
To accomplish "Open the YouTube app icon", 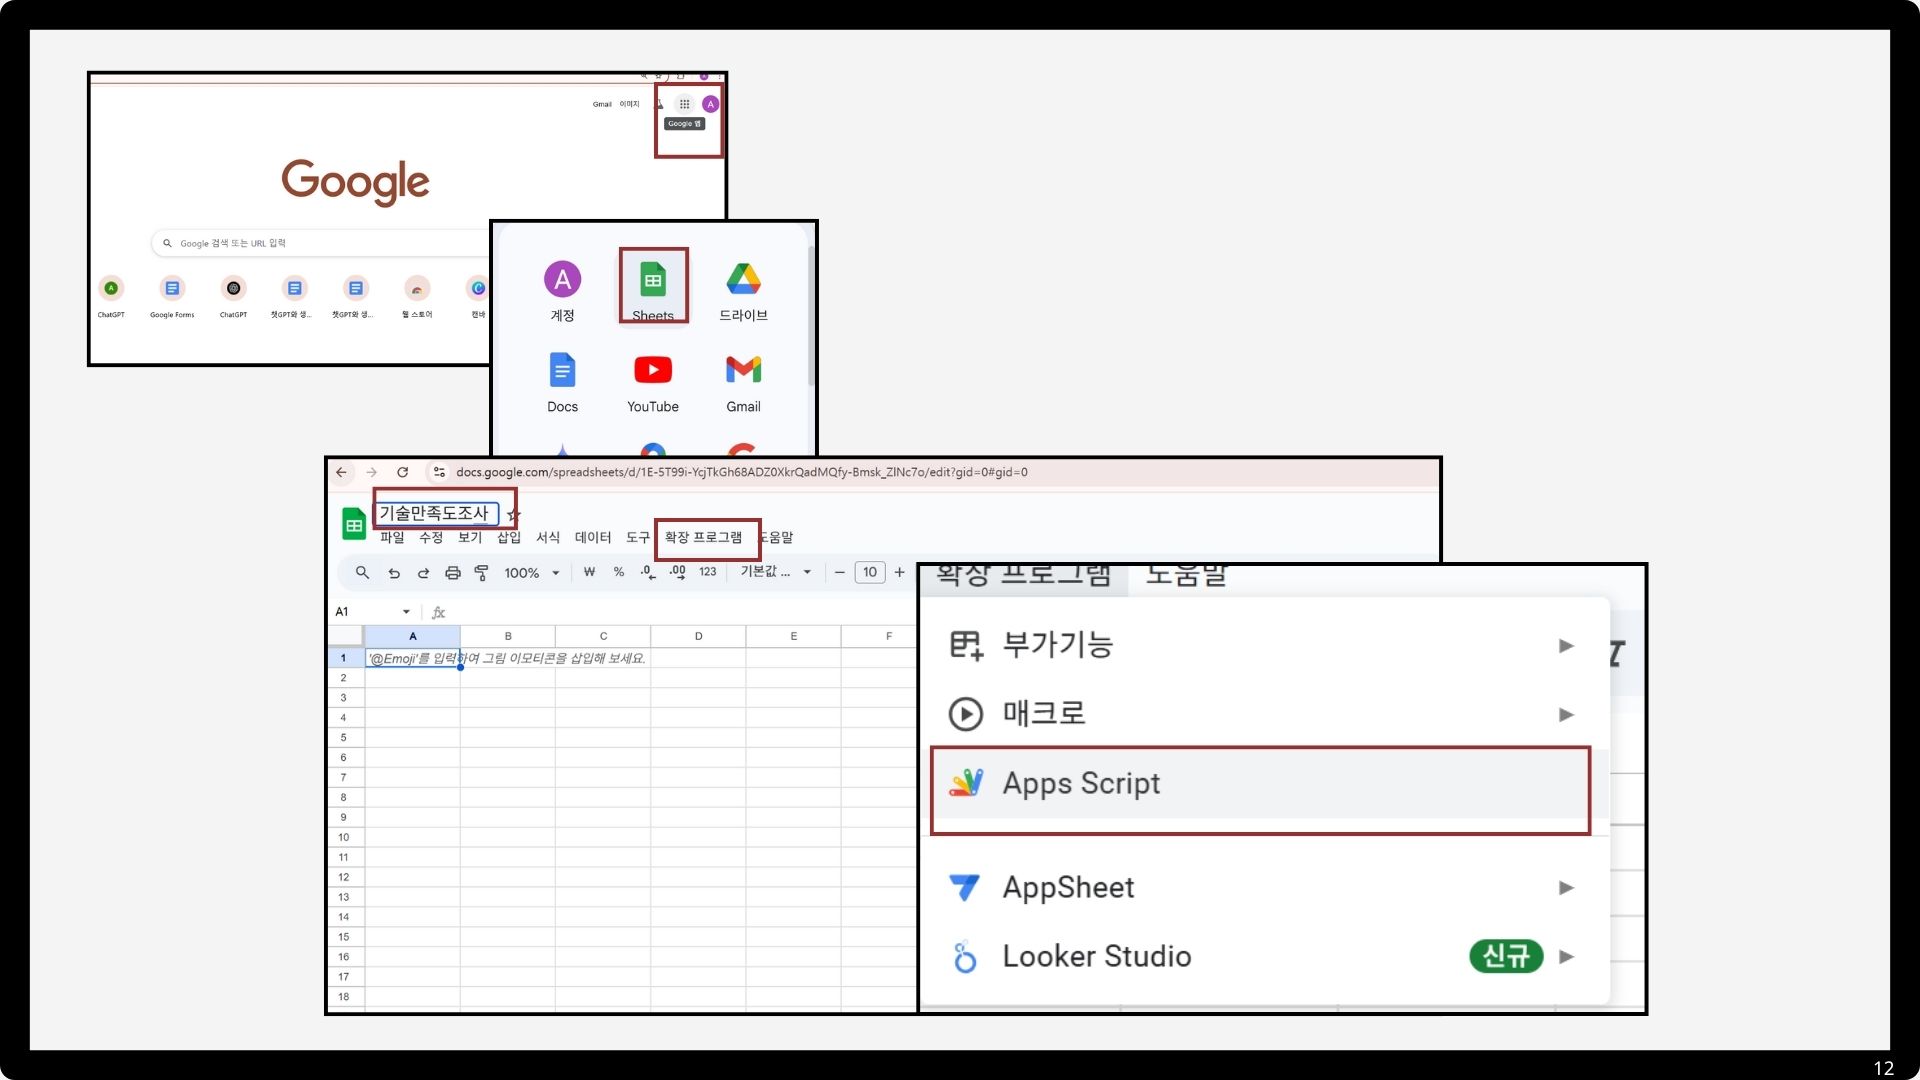I will 653,371.
